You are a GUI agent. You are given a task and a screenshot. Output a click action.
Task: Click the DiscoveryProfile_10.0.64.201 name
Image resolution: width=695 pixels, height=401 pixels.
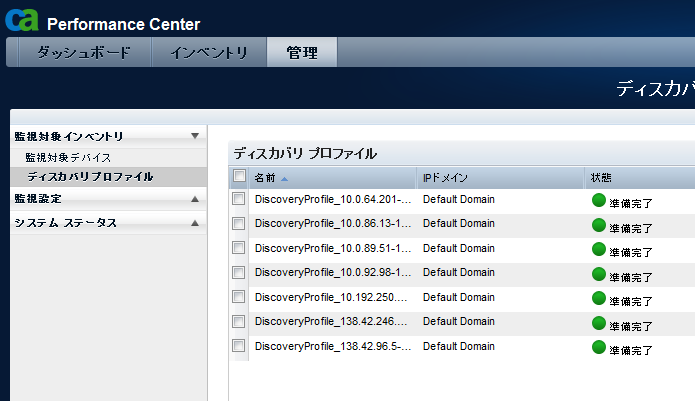[333, 200]
